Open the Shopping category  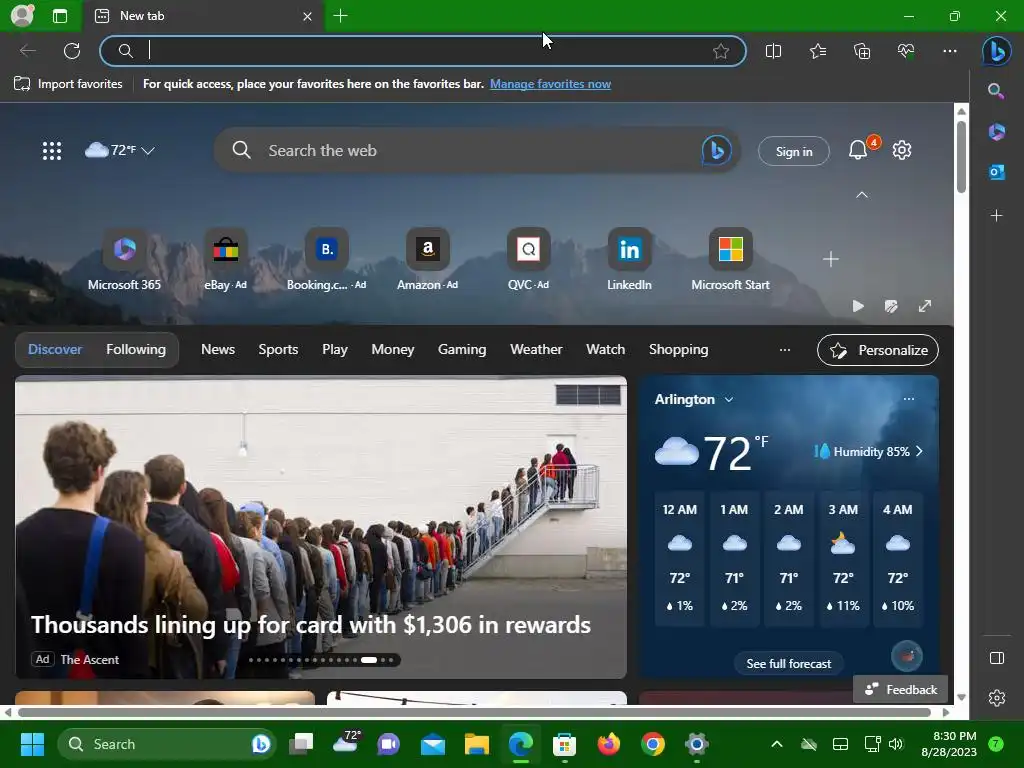point(679,349)
